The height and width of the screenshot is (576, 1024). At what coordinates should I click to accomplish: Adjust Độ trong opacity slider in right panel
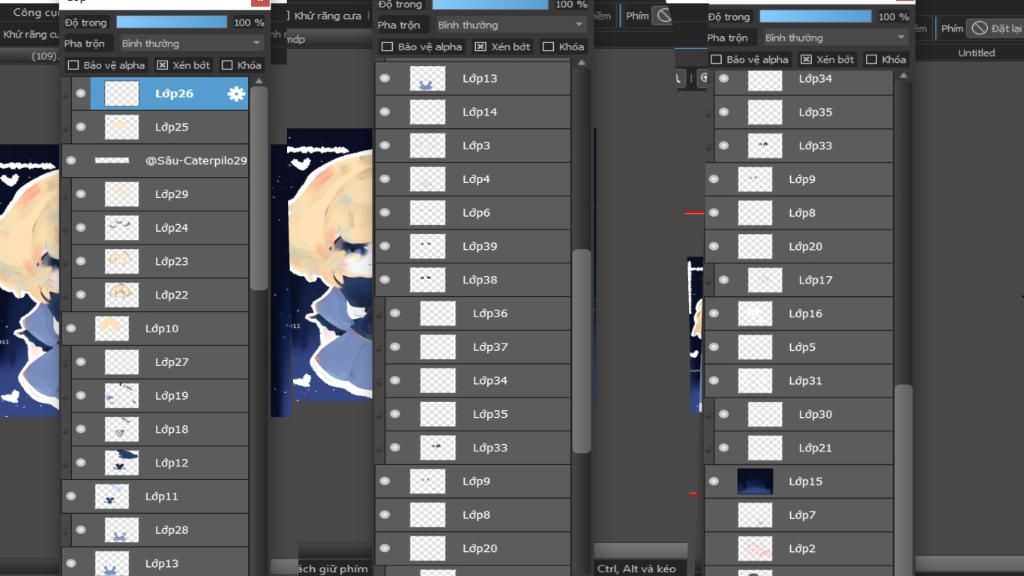(x=816, y=16)
